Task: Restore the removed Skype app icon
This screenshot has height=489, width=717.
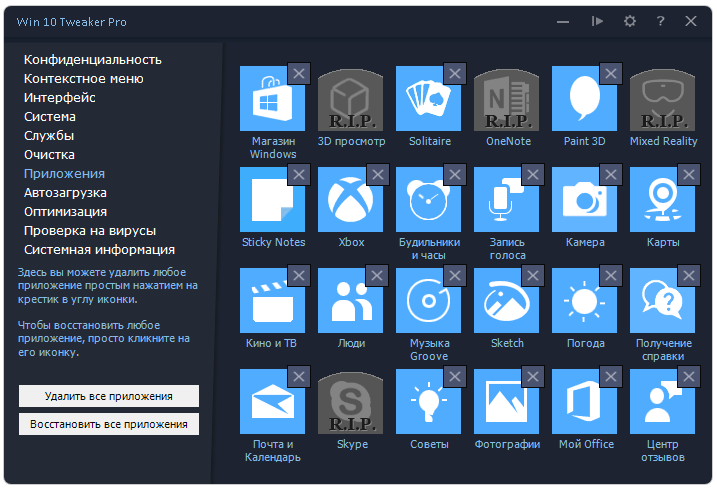Action: click(349, 403)
